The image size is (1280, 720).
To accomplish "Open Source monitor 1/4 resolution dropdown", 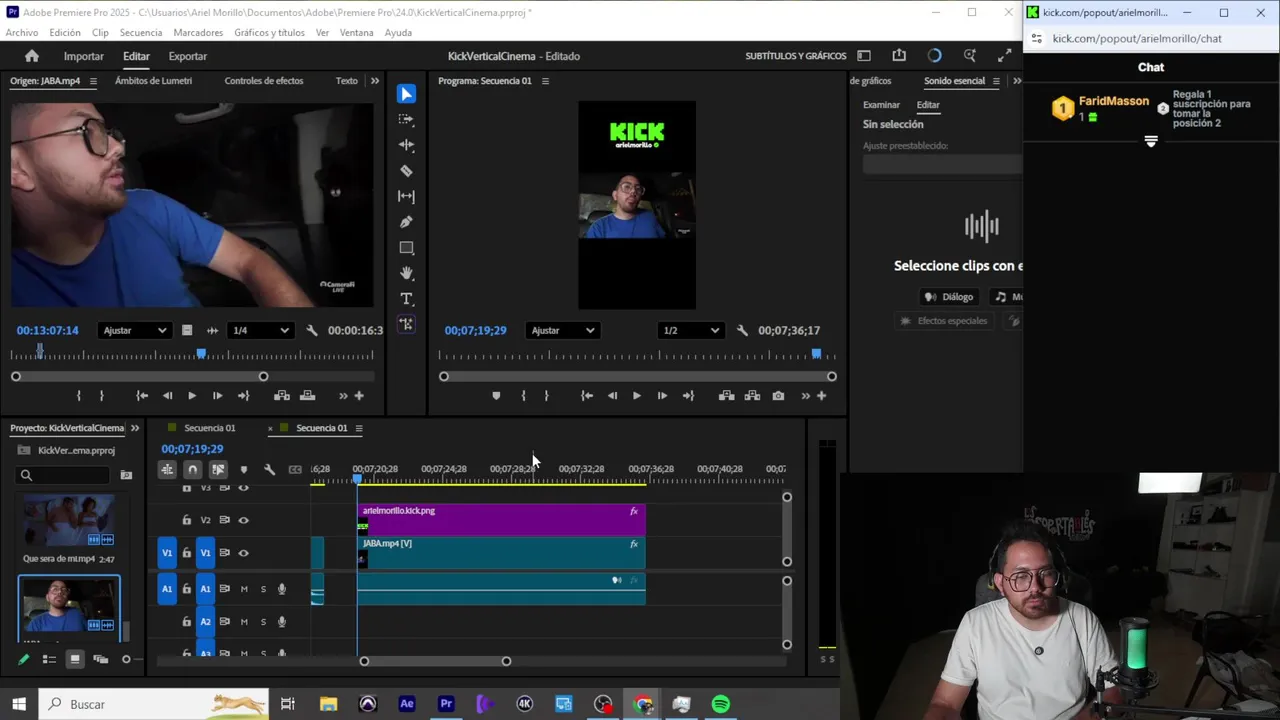I will [260, 330].
